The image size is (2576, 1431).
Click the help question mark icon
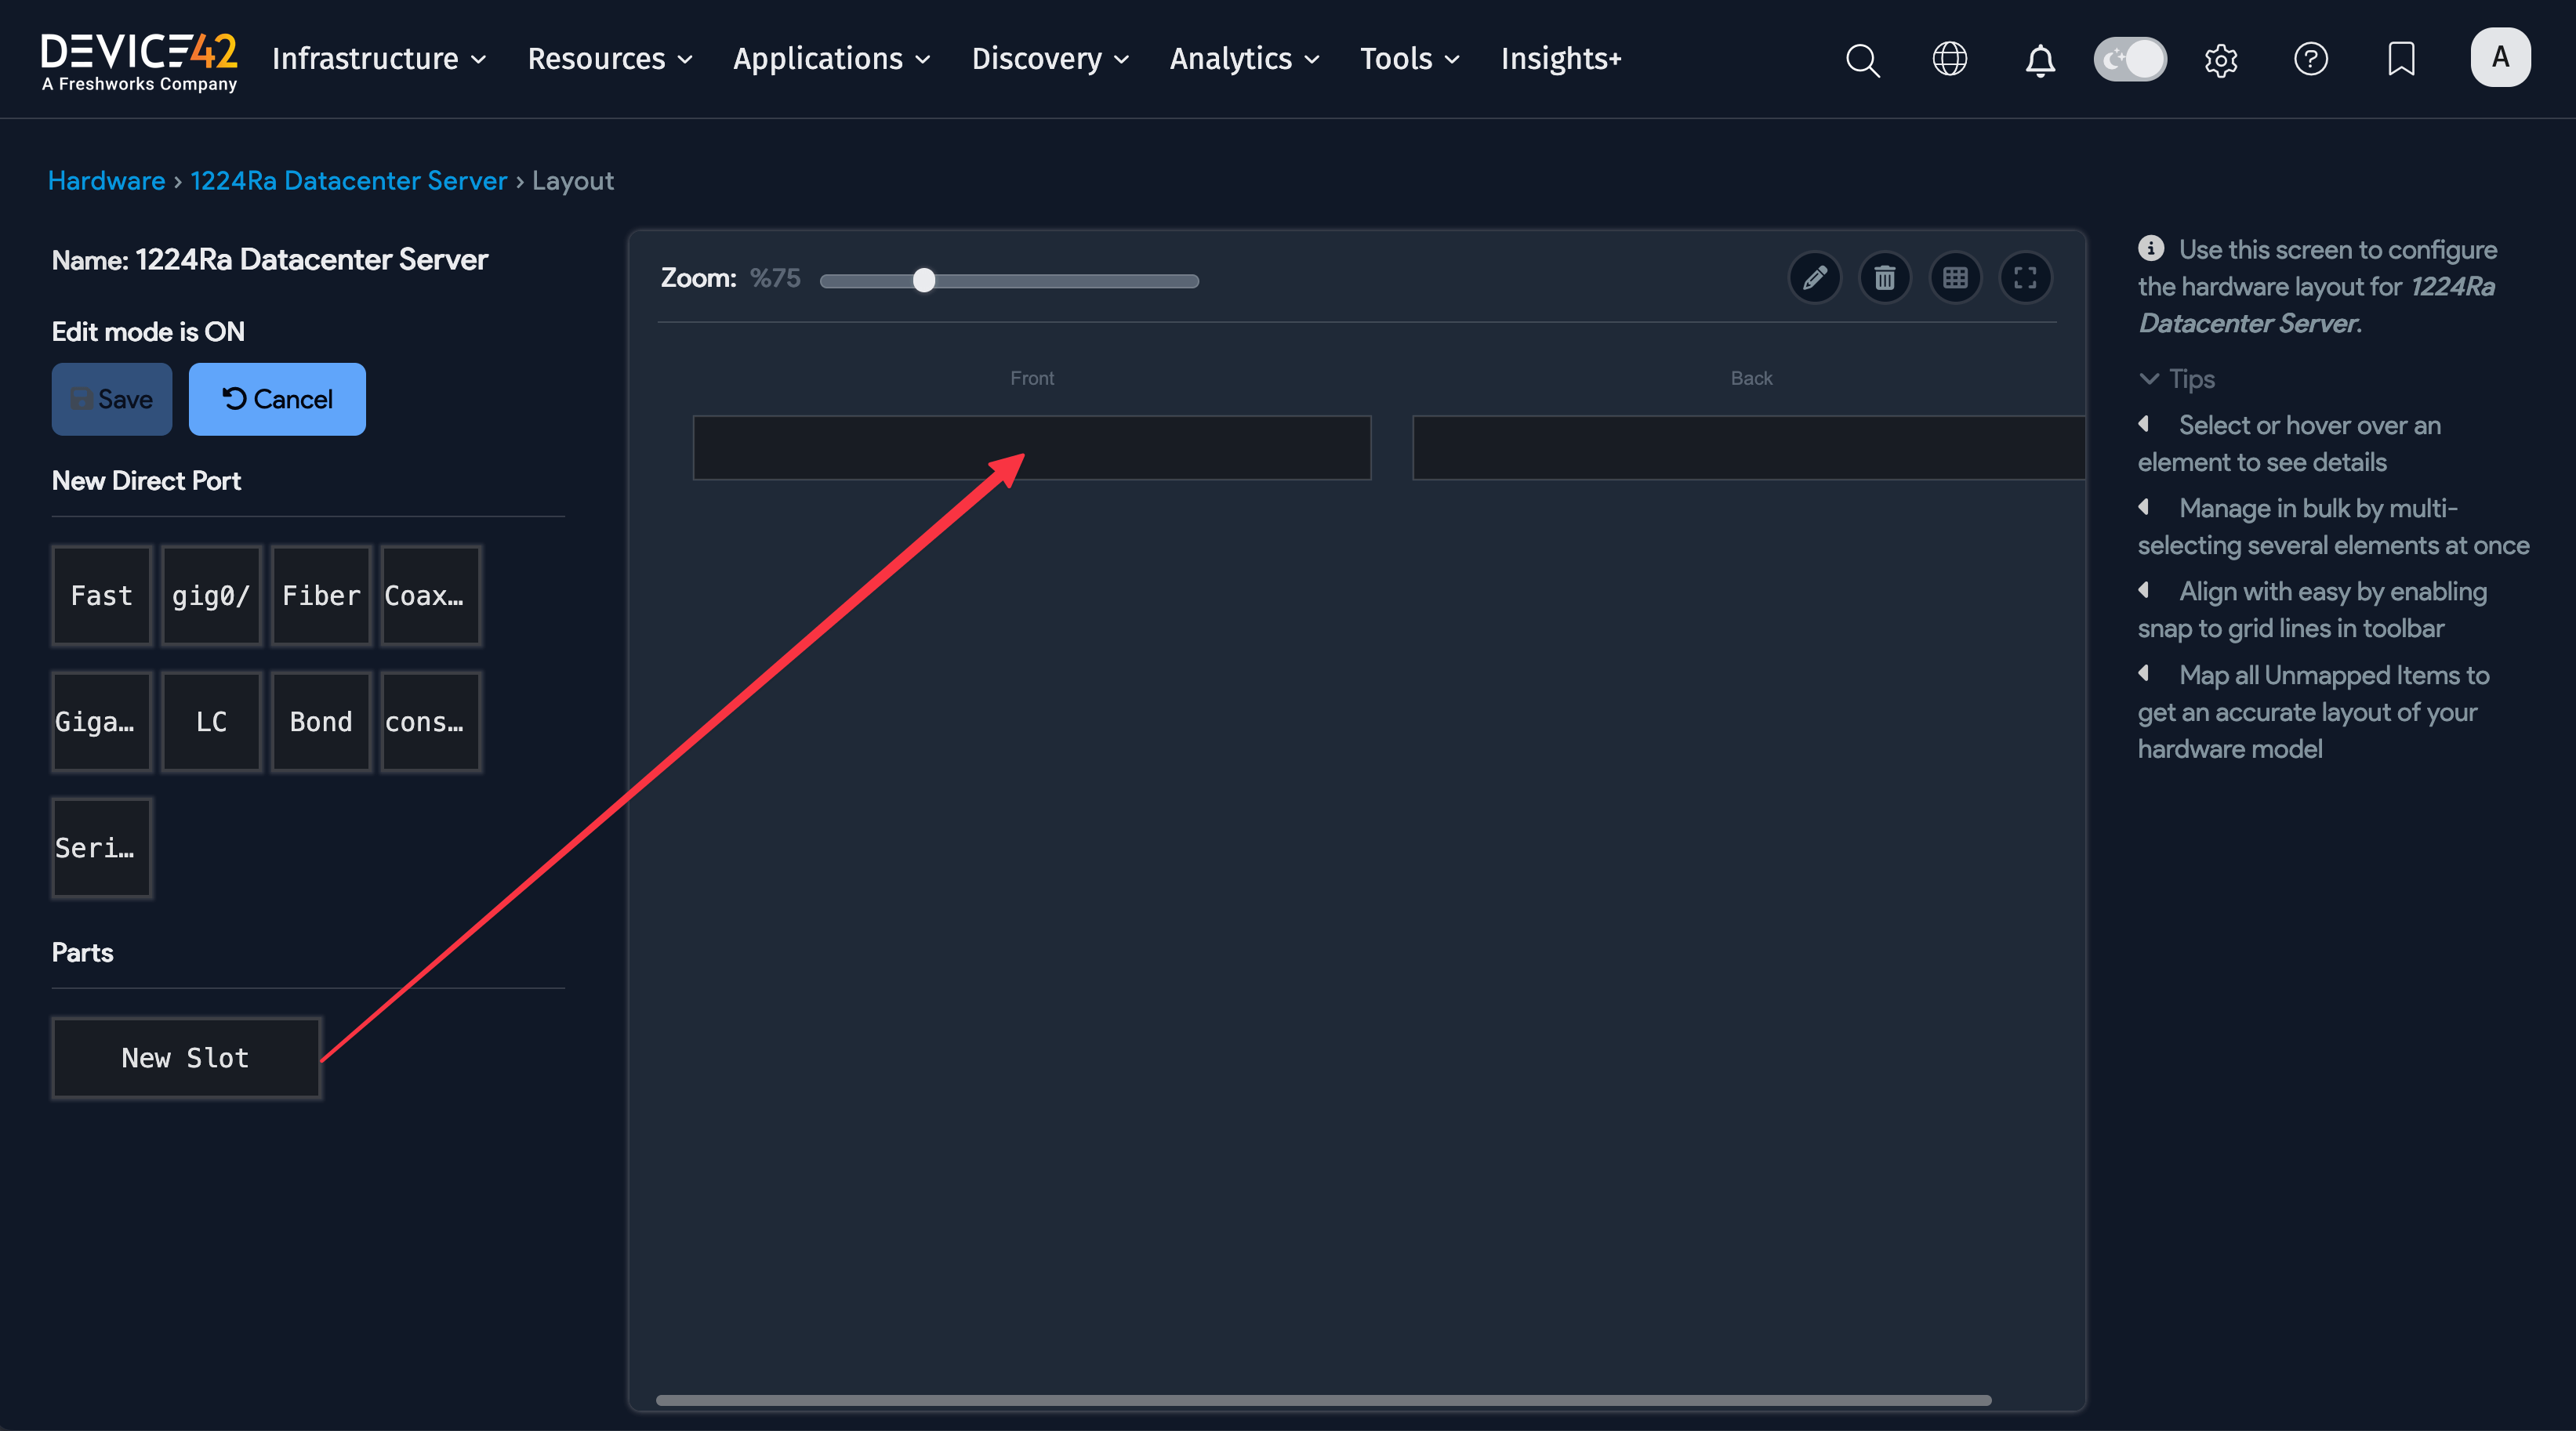[2310, 59]
